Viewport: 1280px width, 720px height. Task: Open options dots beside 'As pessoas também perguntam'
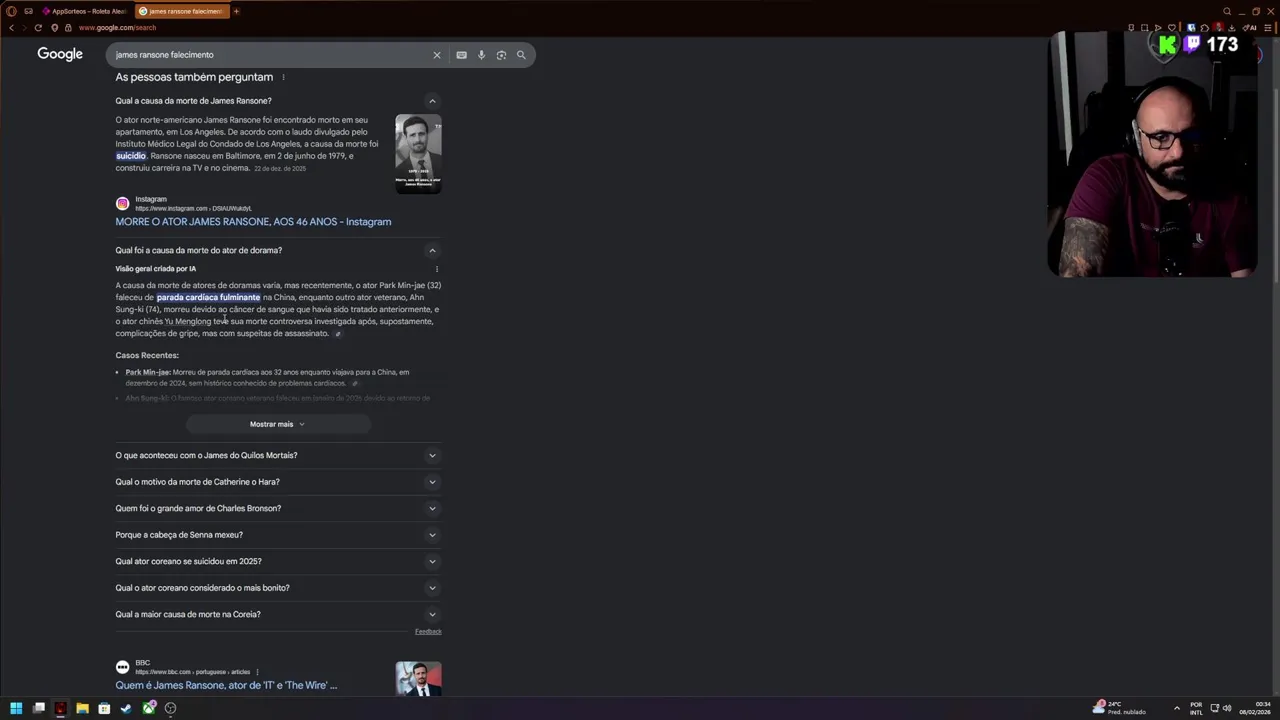[283, 77]
